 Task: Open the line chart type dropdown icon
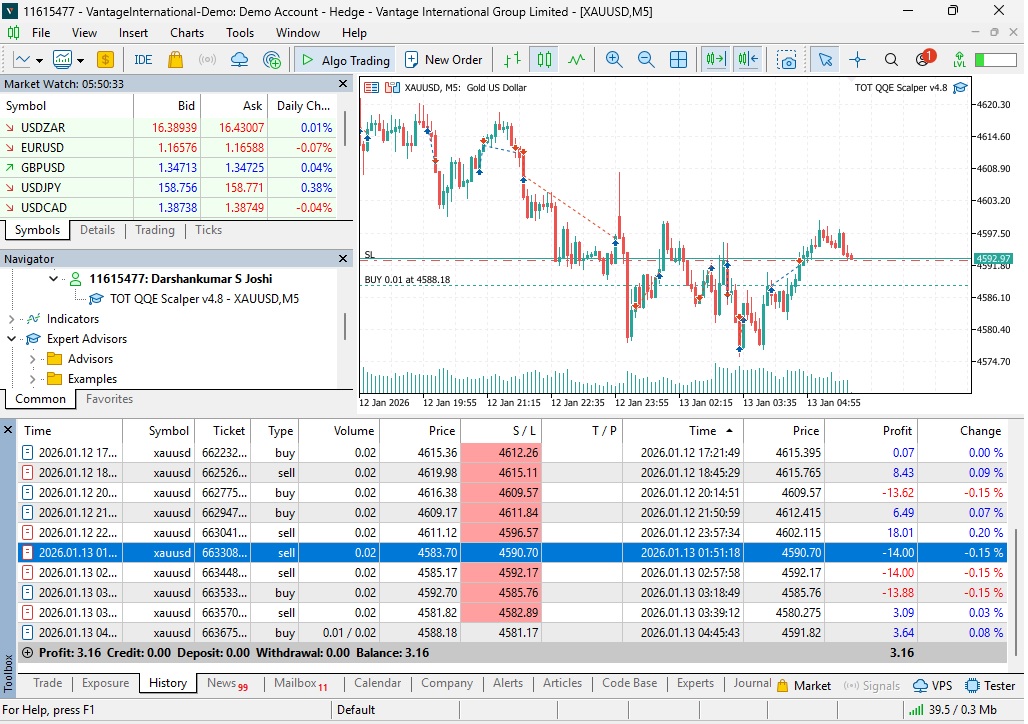point(22,60)
